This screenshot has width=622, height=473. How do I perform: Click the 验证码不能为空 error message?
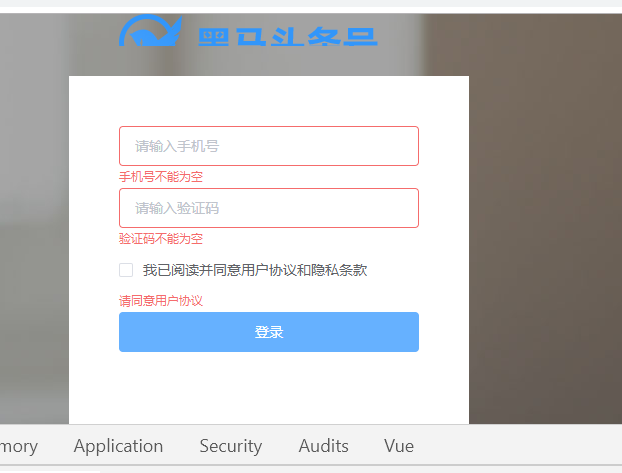click(x=161, y=238)
